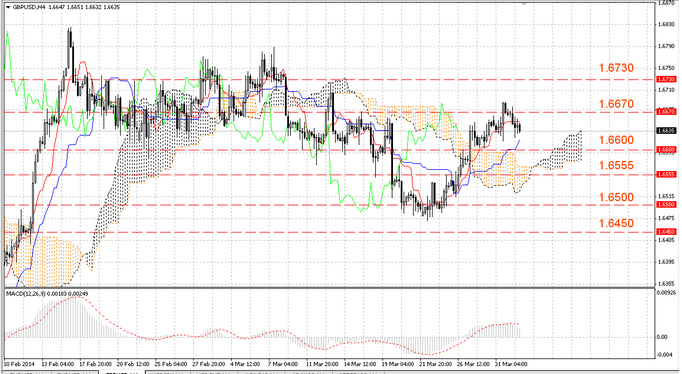
Task: Click the black current price tag on axis
Action: [666, 130]
